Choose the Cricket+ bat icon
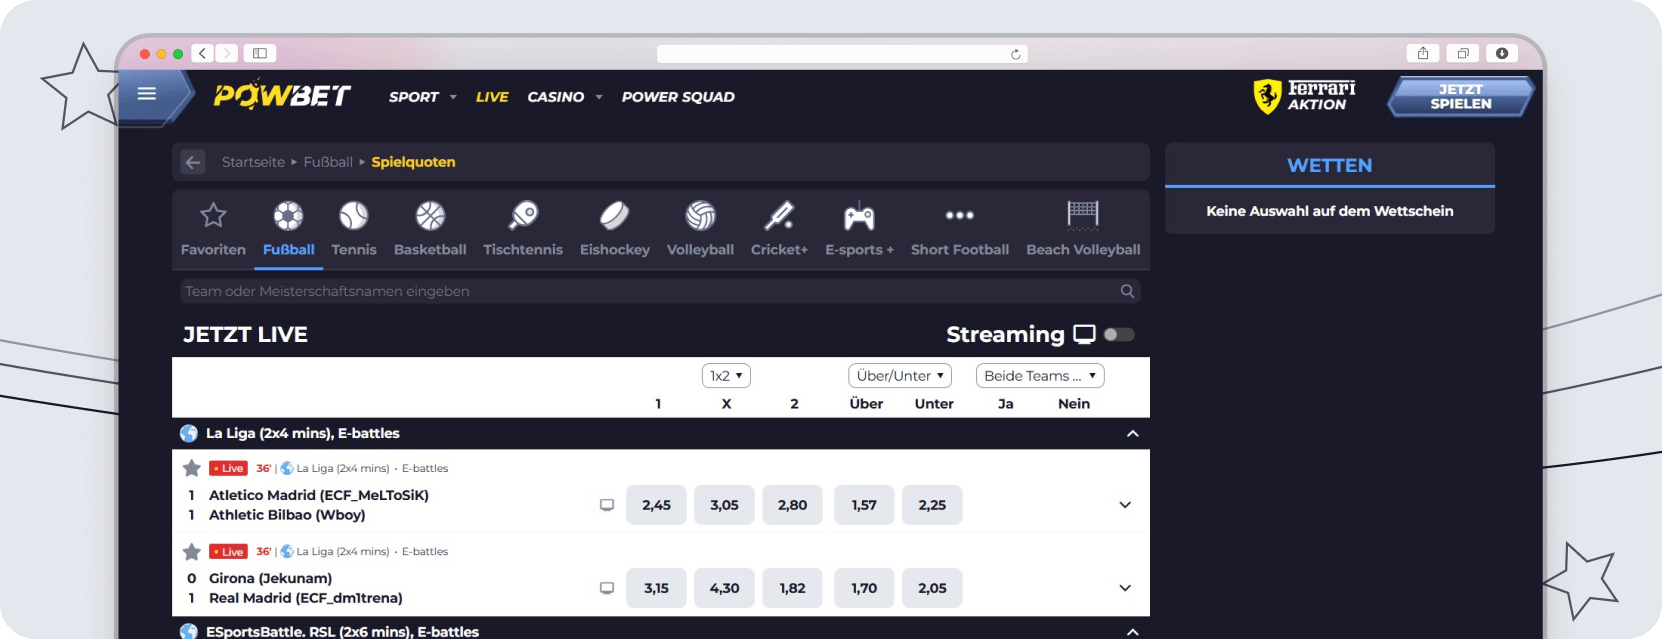1662x639 pixels. click(779, 215)
